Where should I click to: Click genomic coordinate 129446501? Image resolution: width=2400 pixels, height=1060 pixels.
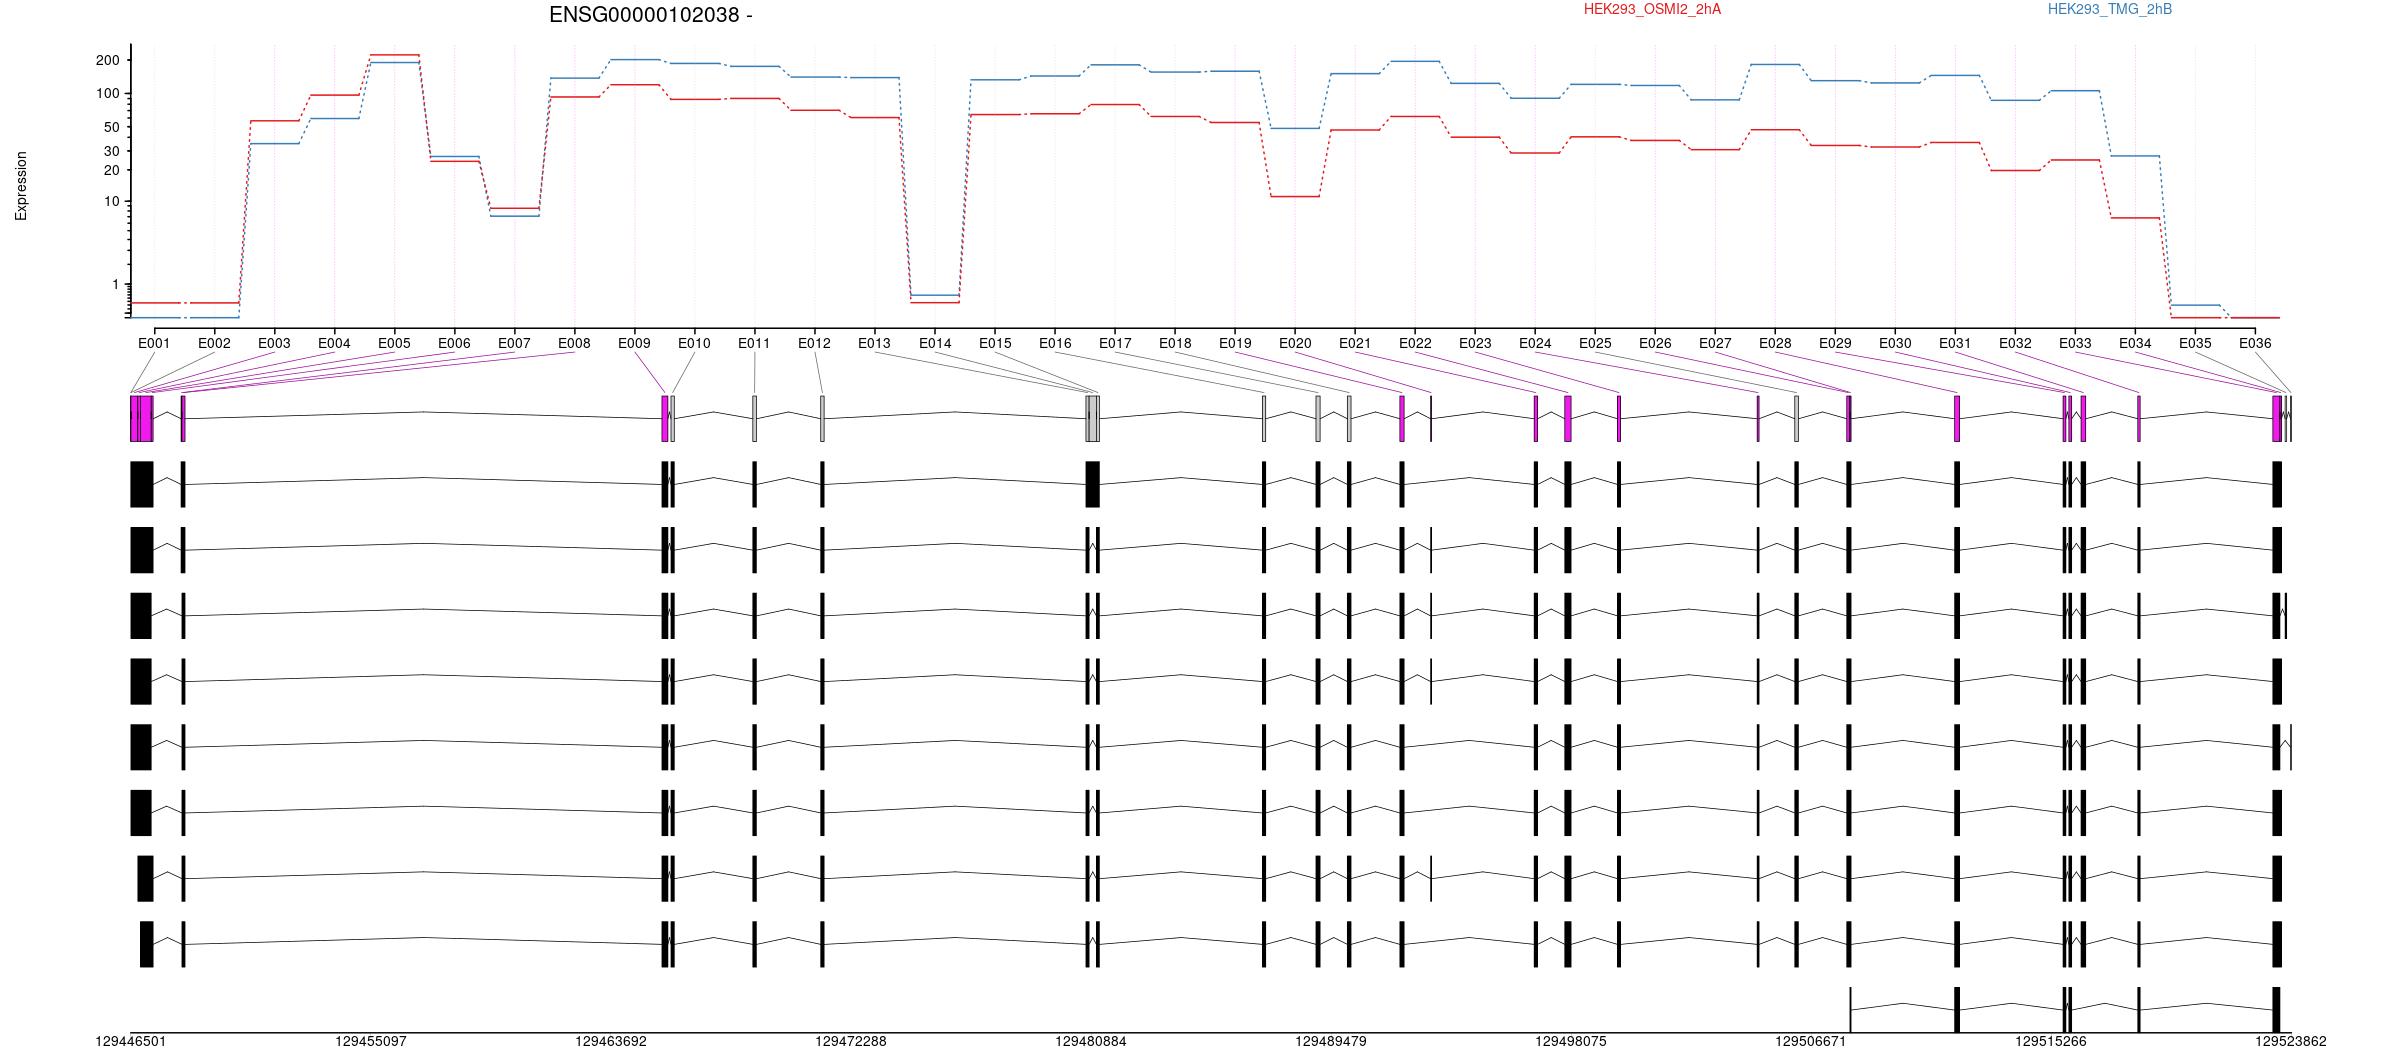click(x=131, y=1041)
